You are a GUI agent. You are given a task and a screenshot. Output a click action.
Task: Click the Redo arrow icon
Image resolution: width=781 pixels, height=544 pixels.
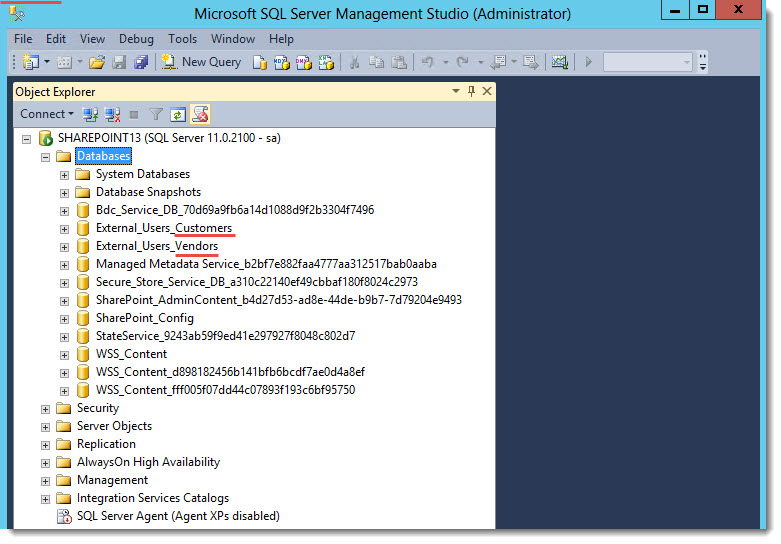[x=463, y=62]
